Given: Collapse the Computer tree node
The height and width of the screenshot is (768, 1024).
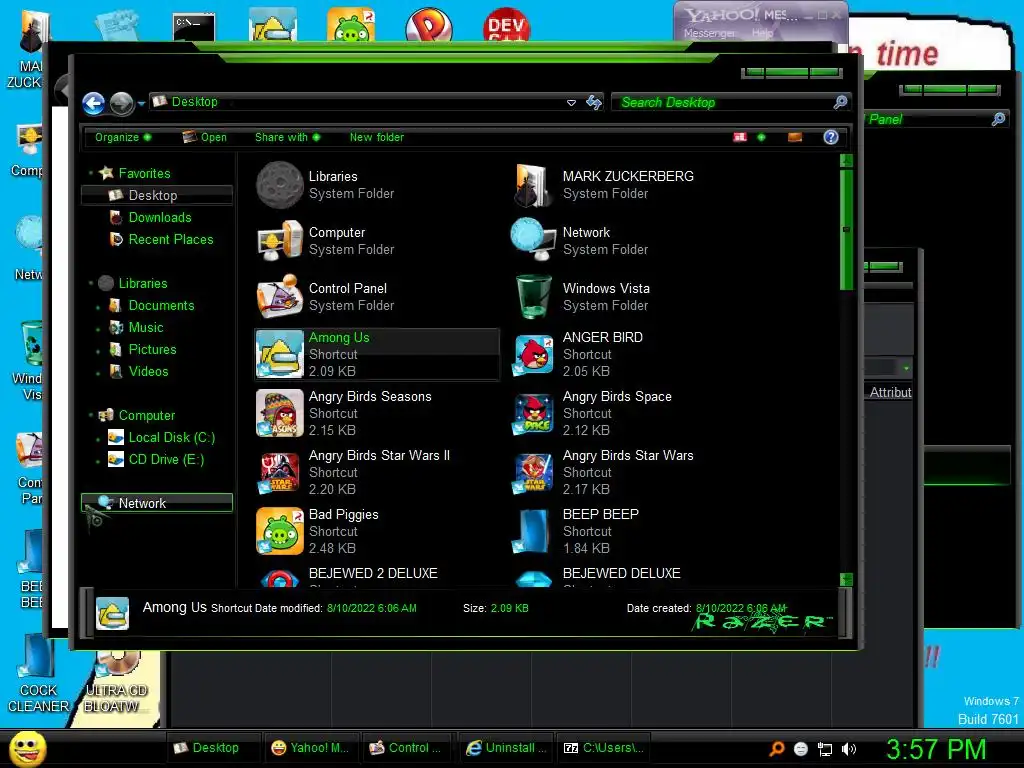Looking at the screenshot, I should pos(91,415).
